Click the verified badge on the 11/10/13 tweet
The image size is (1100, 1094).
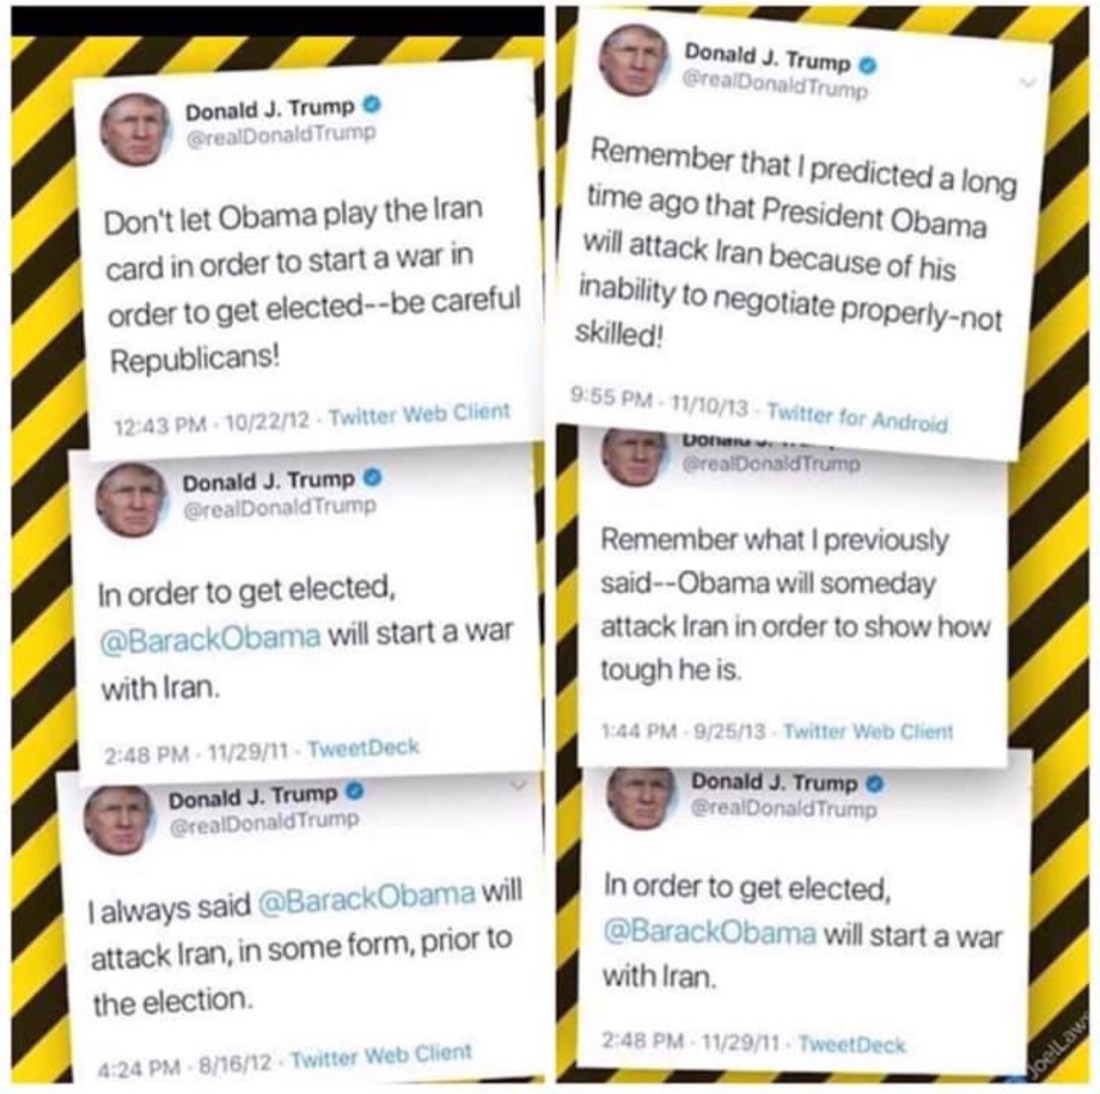[868, 65]
